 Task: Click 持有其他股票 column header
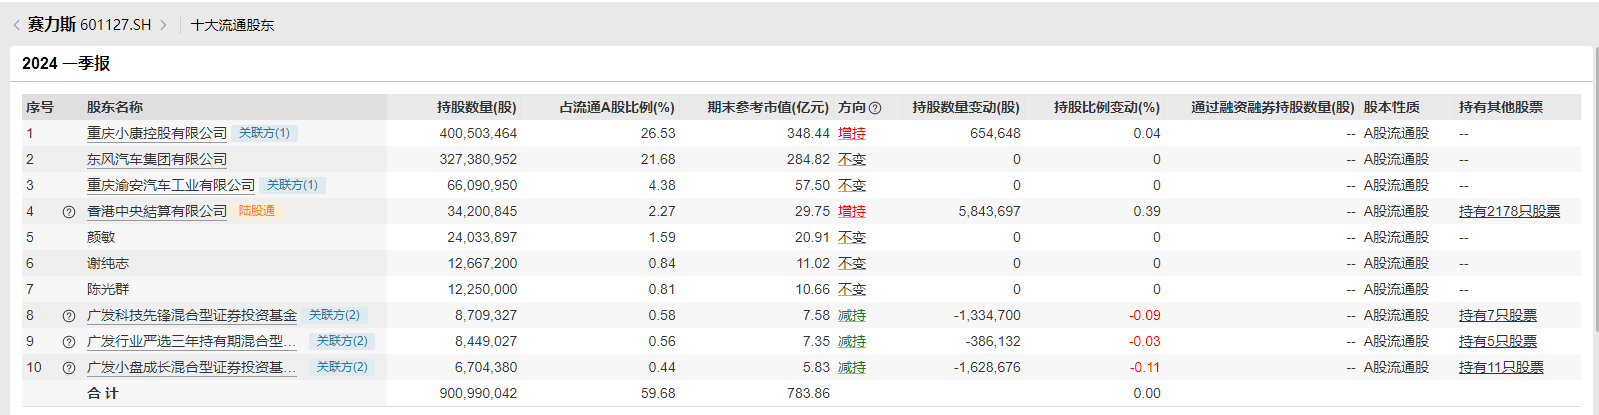[1501, 107]
